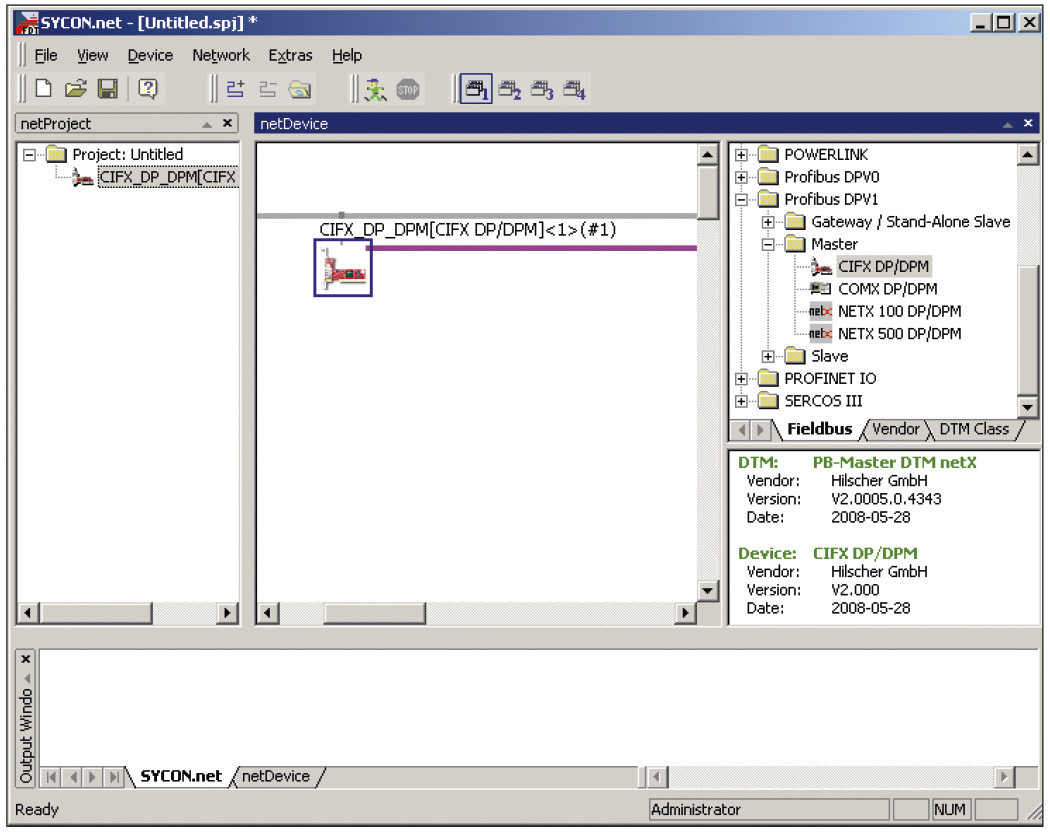The image size is (1050, 833).
Task: Switch to netDevice output tab
Action: pos(276,777)
